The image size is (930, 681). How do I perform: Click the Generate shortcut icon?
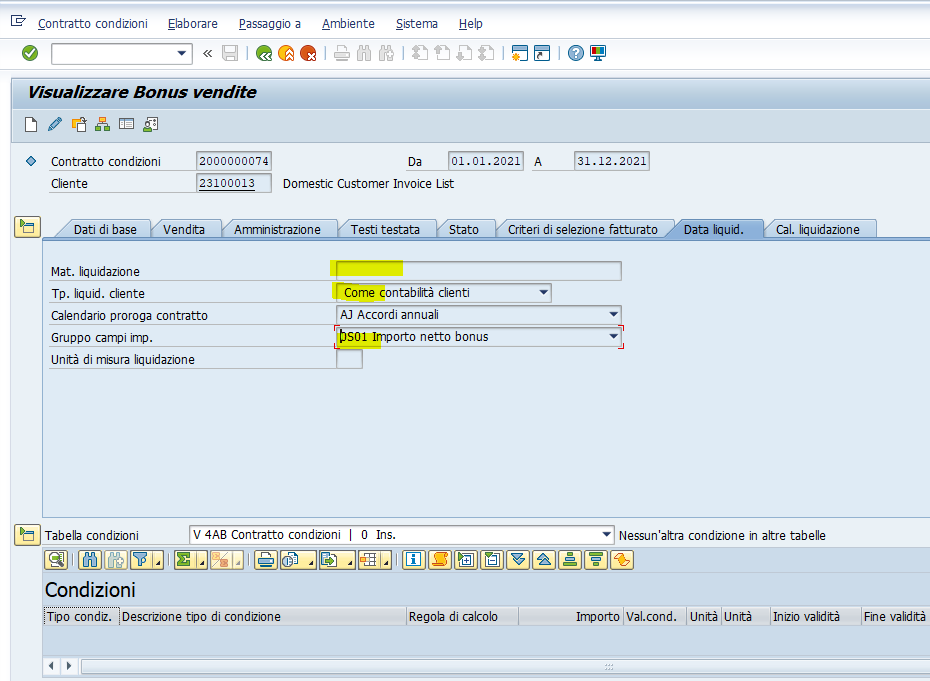click(542, 53)
